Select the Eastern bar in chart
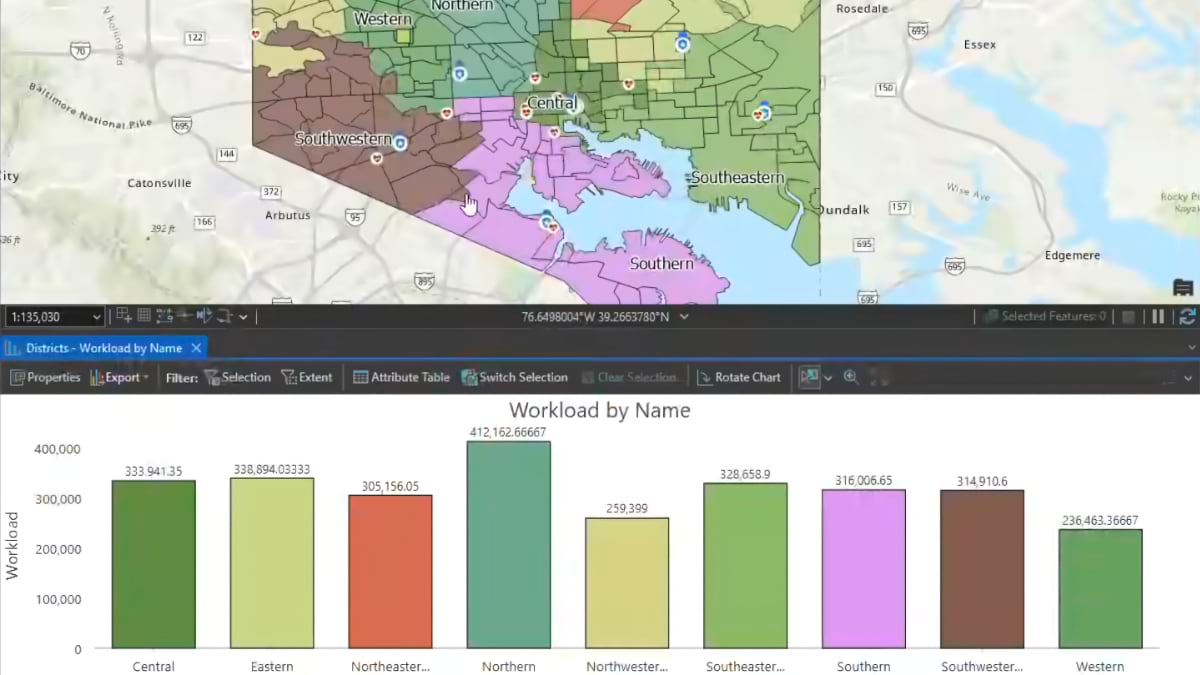The height and width of the screenshot is (675, 1200). click(272, 563)
